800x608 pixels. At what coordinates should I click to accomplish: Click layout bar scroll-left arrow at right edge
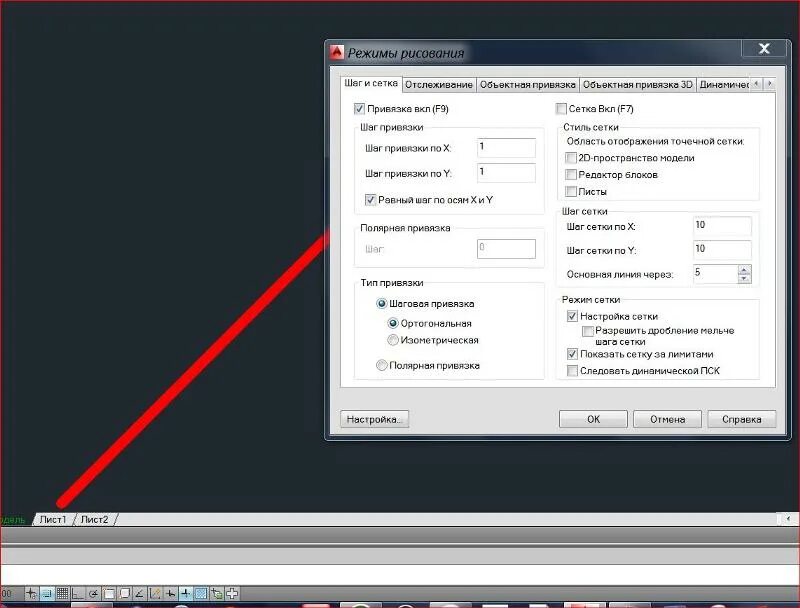point(788,519)
